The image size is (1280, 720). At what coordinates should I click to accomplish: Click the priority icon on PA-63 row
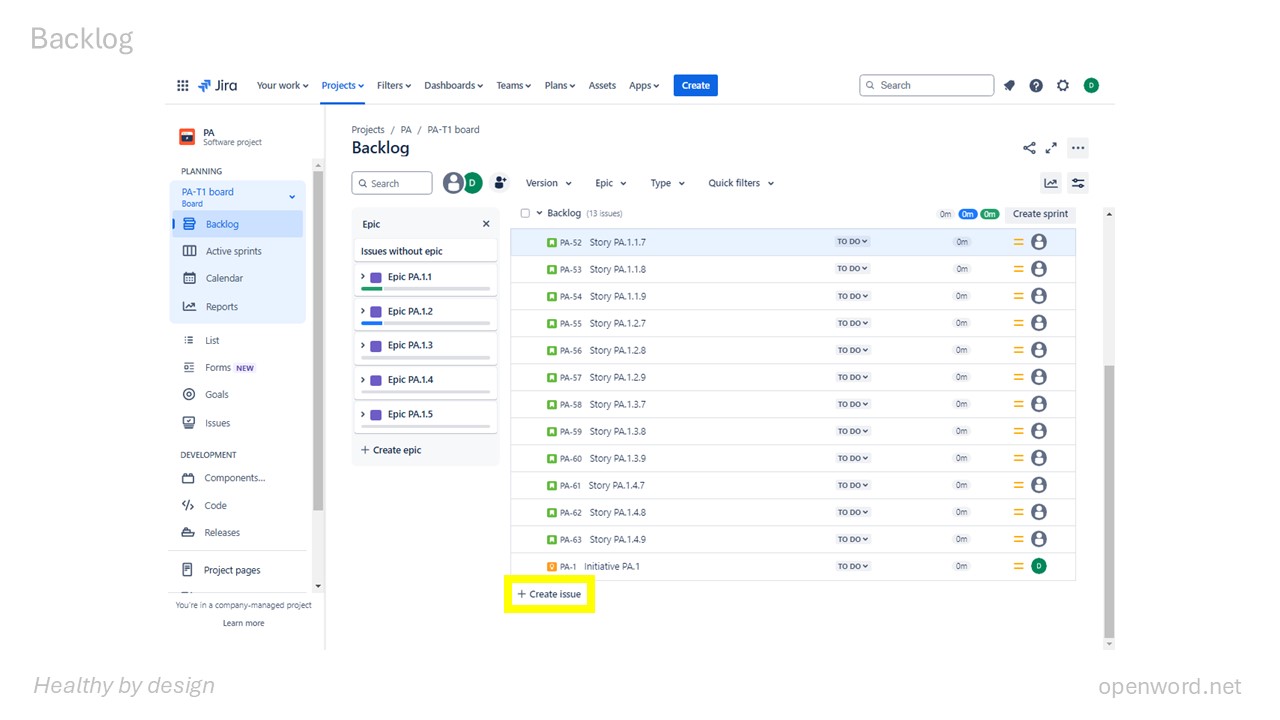pos(1019,539)
